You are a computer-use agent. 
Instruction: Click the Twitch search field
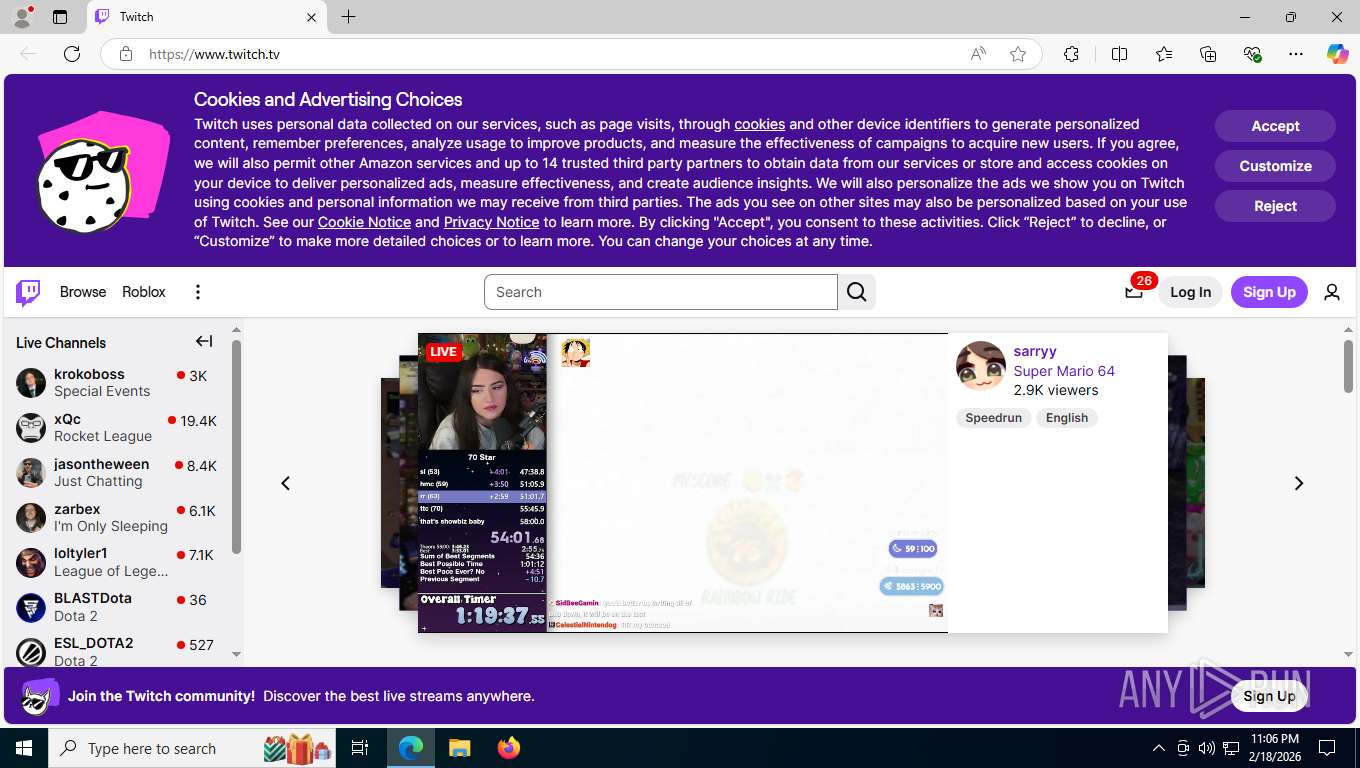click(661, 292)
